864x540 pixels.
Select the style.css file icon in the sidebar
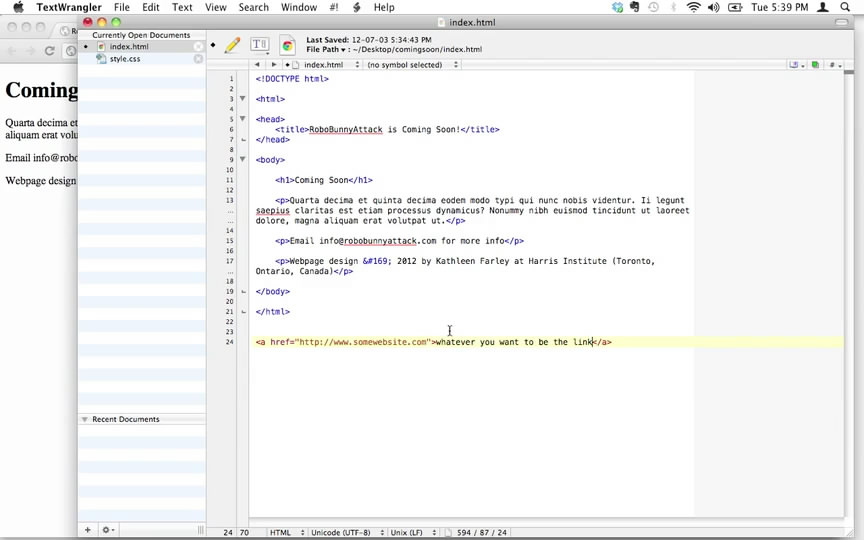click(101, 59)
